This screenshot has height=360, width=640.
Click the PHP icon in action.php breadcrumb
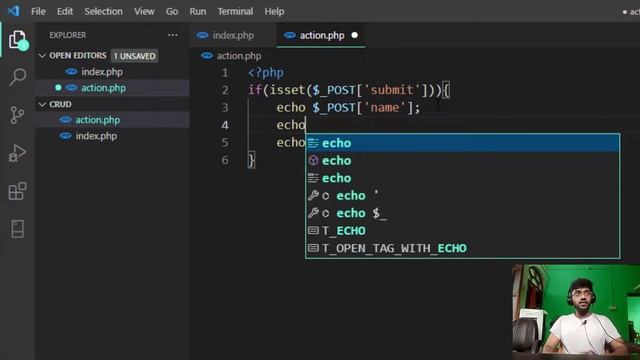(x=207, y=56)
